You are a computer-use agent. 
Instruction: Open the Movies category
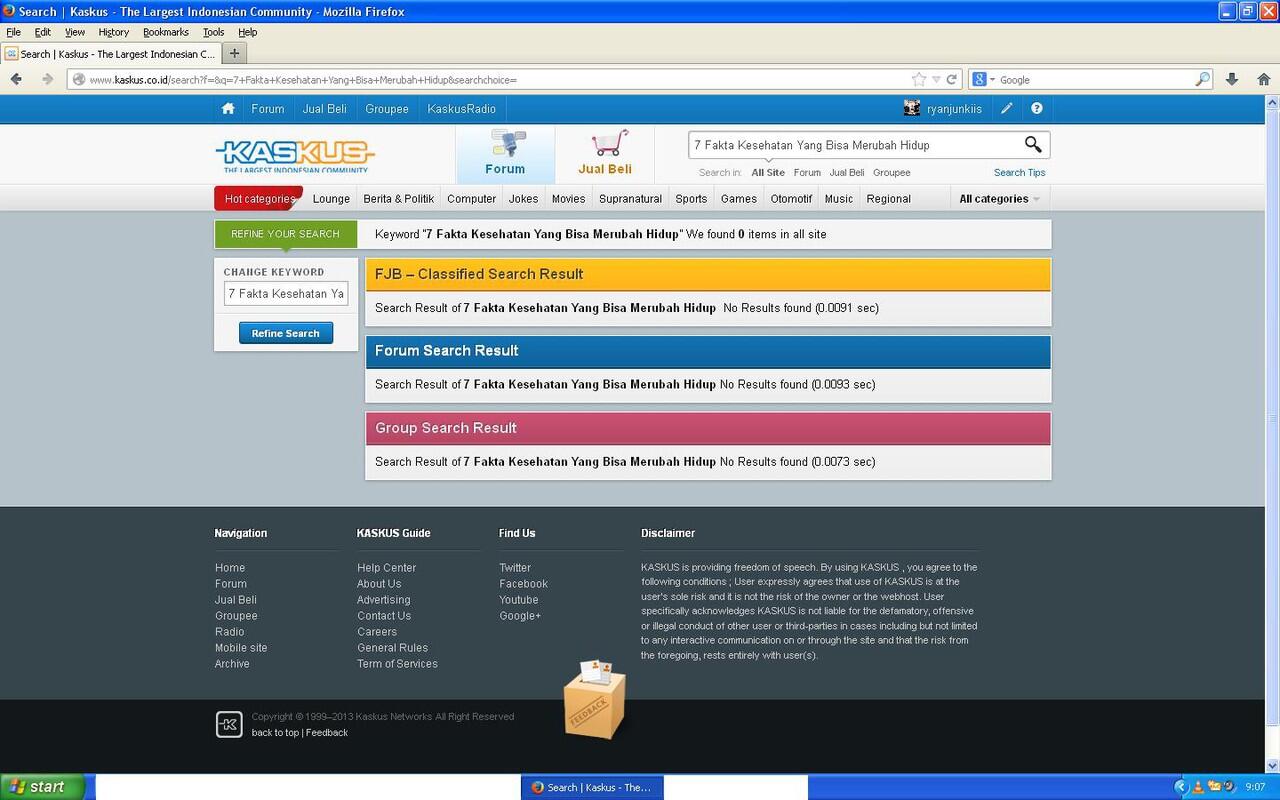point(568,199)
